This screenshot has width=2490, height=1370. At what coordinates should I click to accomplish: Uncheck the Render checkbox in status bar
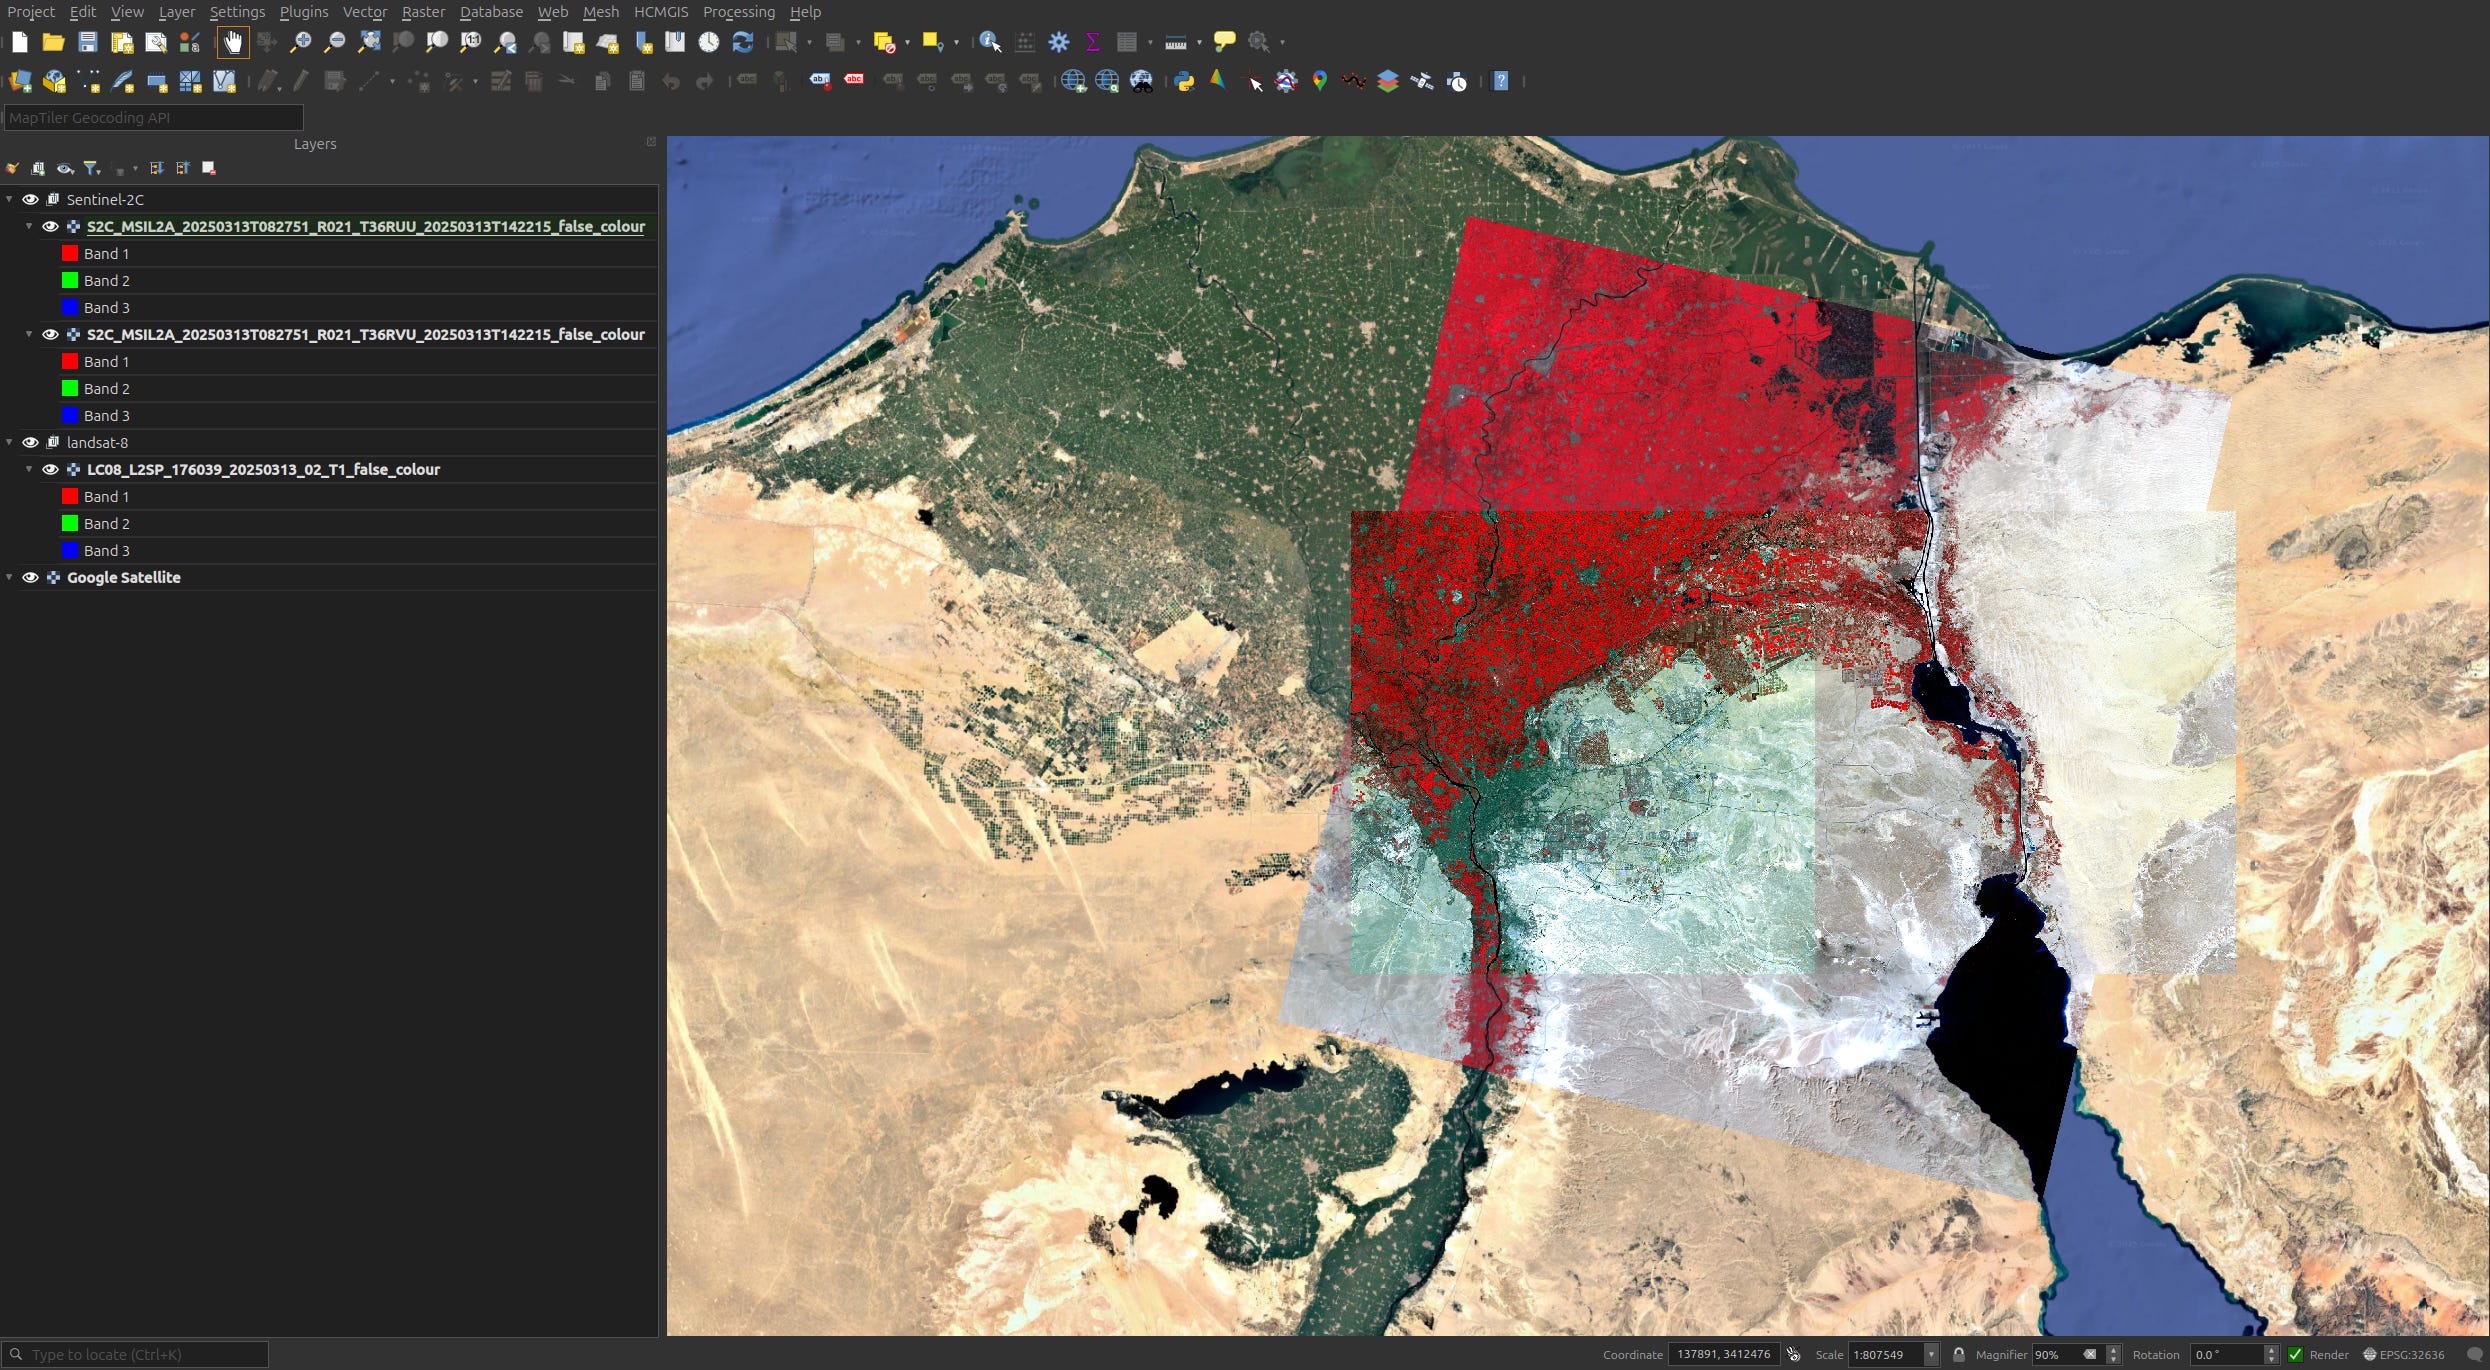(2294, 1354)
